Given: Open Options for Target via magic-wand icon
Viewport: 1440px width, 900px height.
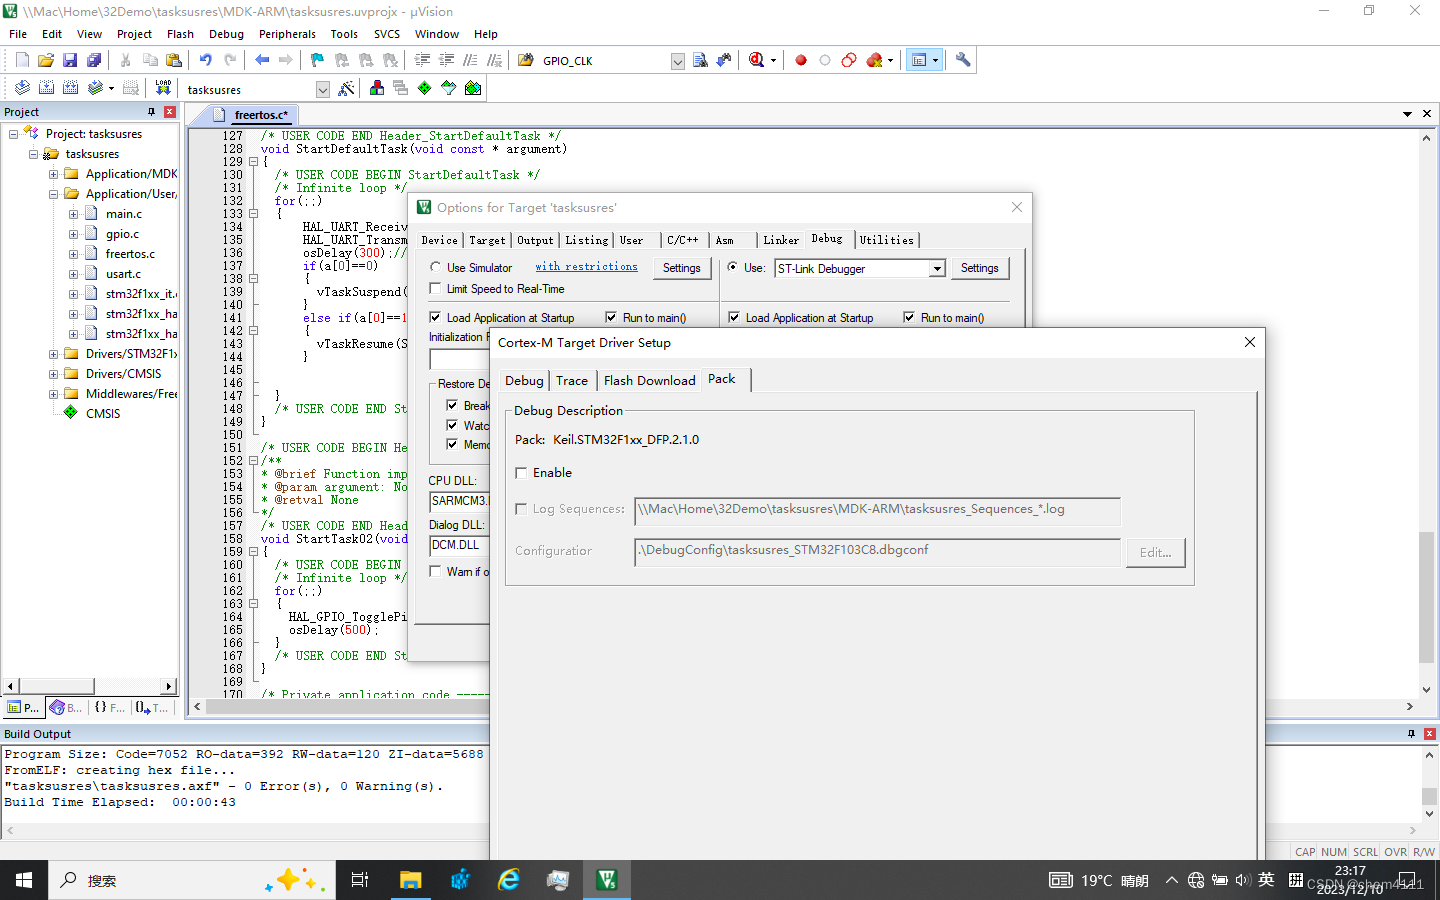Looking at the screenshot, I should 345,87.
